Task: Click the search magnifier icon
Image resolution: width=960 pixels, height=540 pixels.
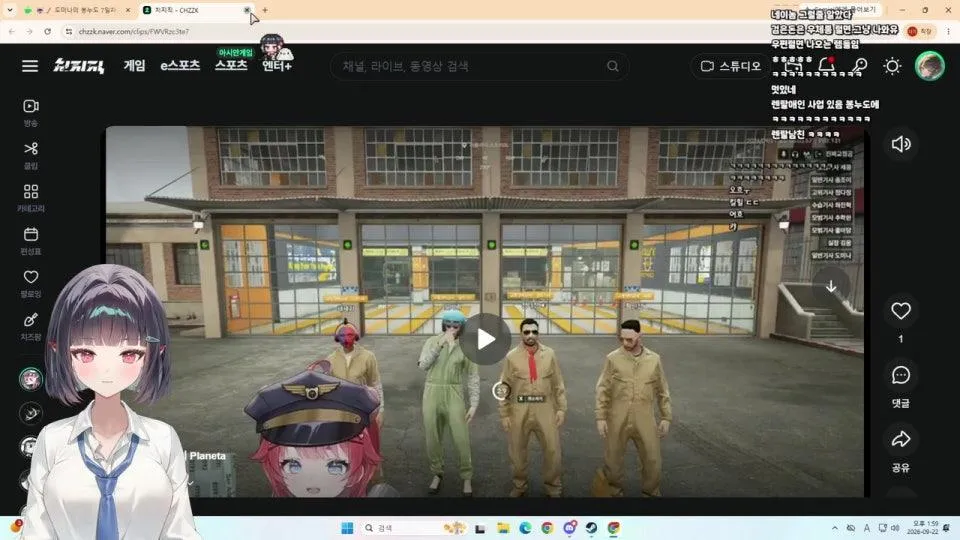Action: tap(613, 66)
